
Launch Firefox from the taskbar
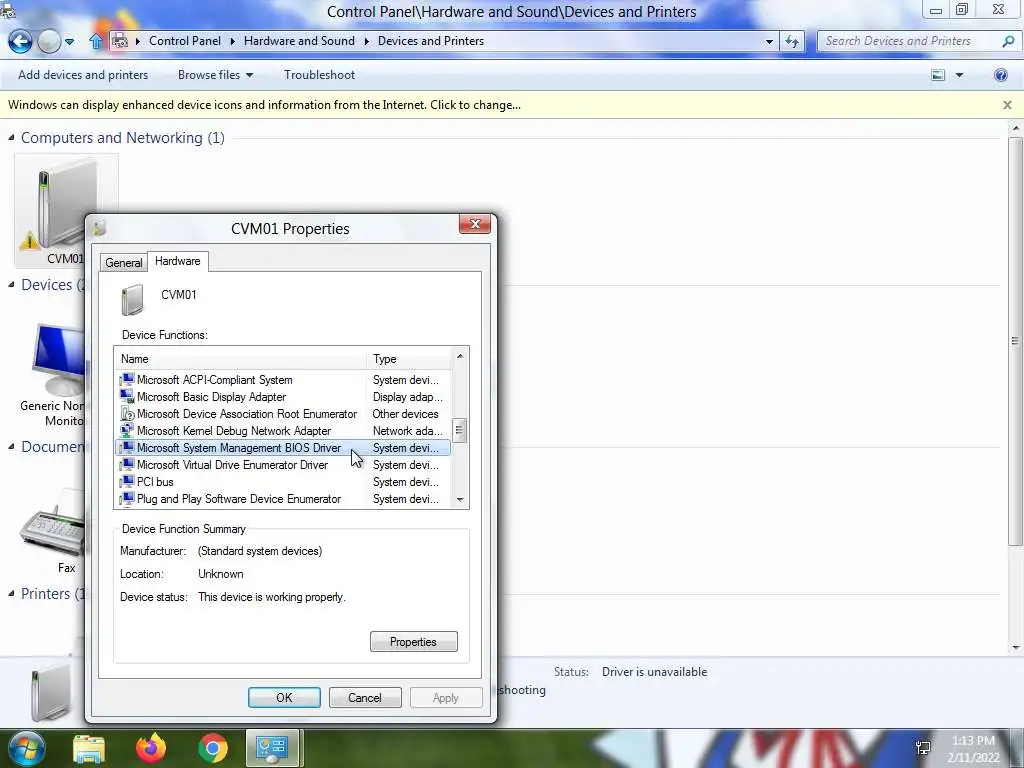click(x=151, y=748)
